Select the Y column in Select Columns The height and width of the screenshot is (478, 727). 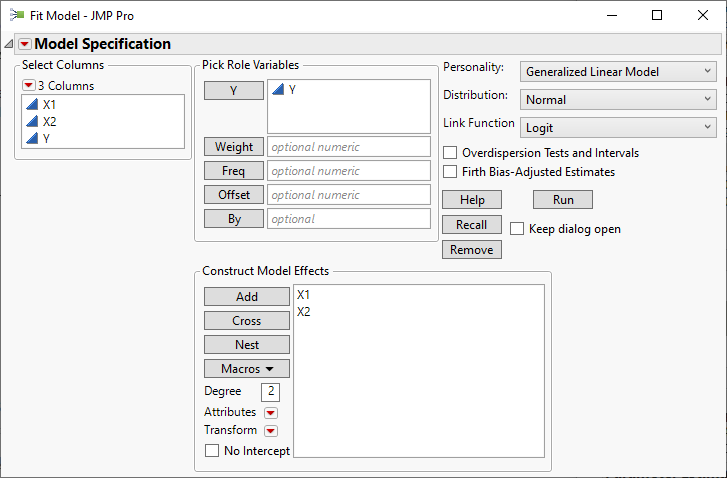click(x=47, y=138)
